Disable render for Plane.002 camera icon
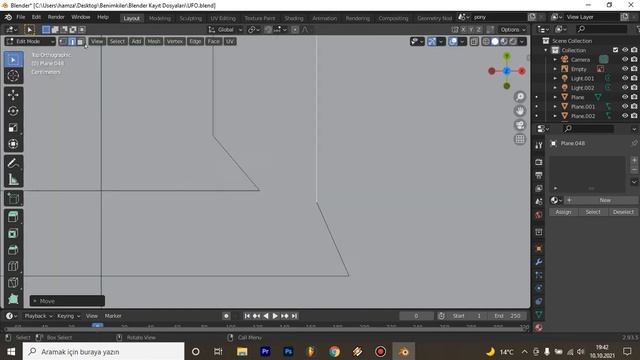 (x=634, y=116)
